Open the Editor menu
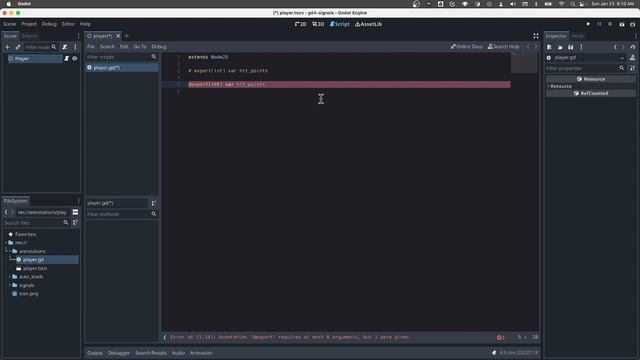 tap(68, 24)
